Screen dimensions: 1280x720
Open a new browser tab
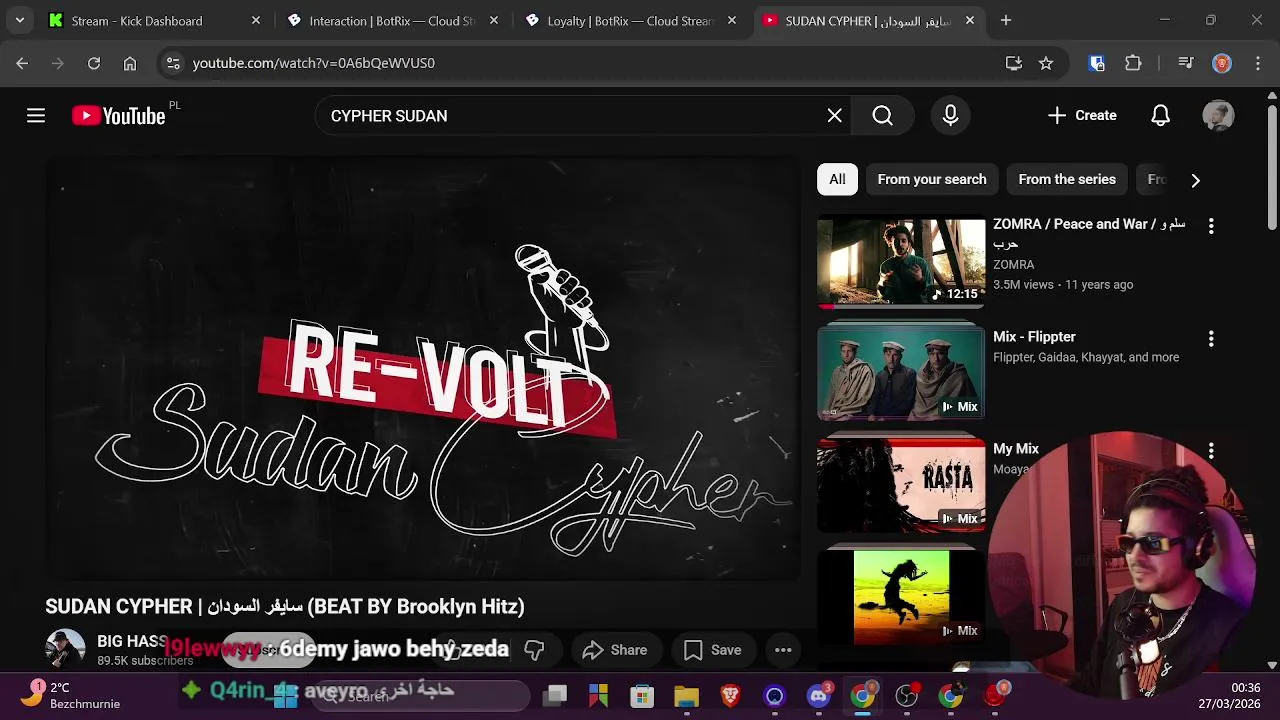click(1006, 20)
